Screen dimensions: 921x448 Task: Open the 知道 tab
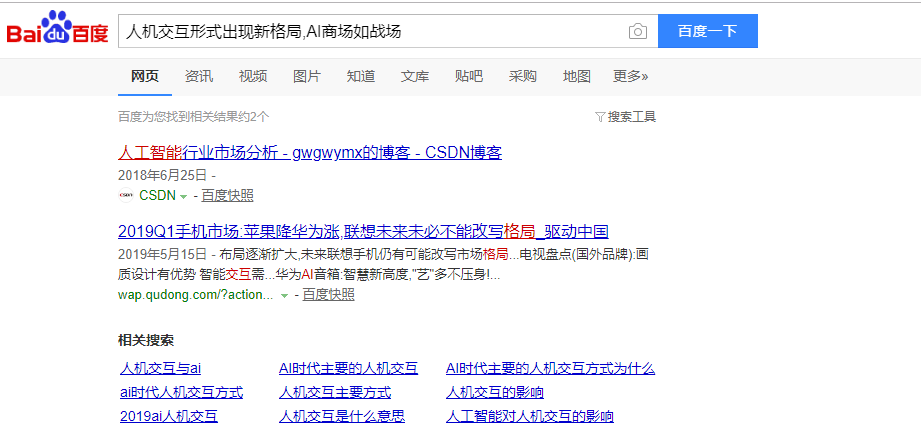pos(361,76)
